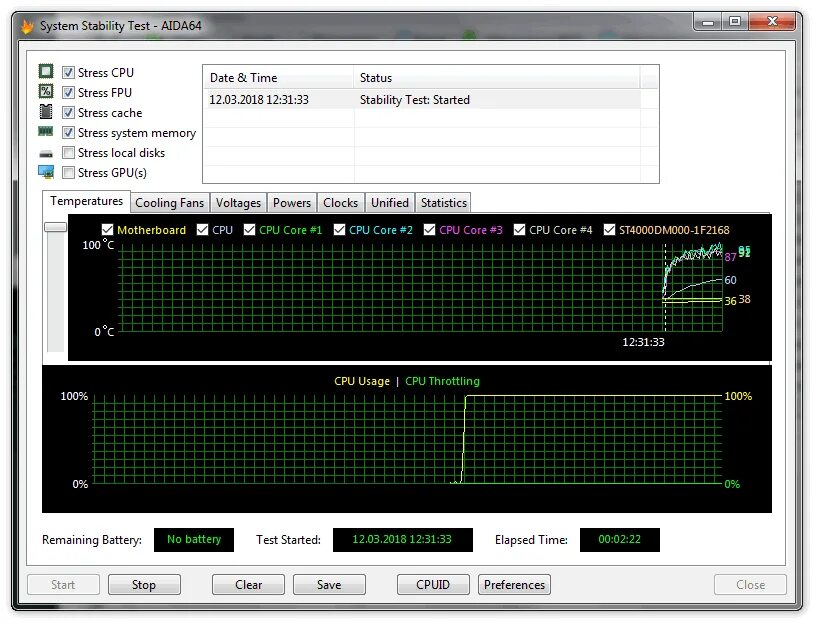Enable Stress local disks checkbox
The image size is (814, 622).
(68, 153)
